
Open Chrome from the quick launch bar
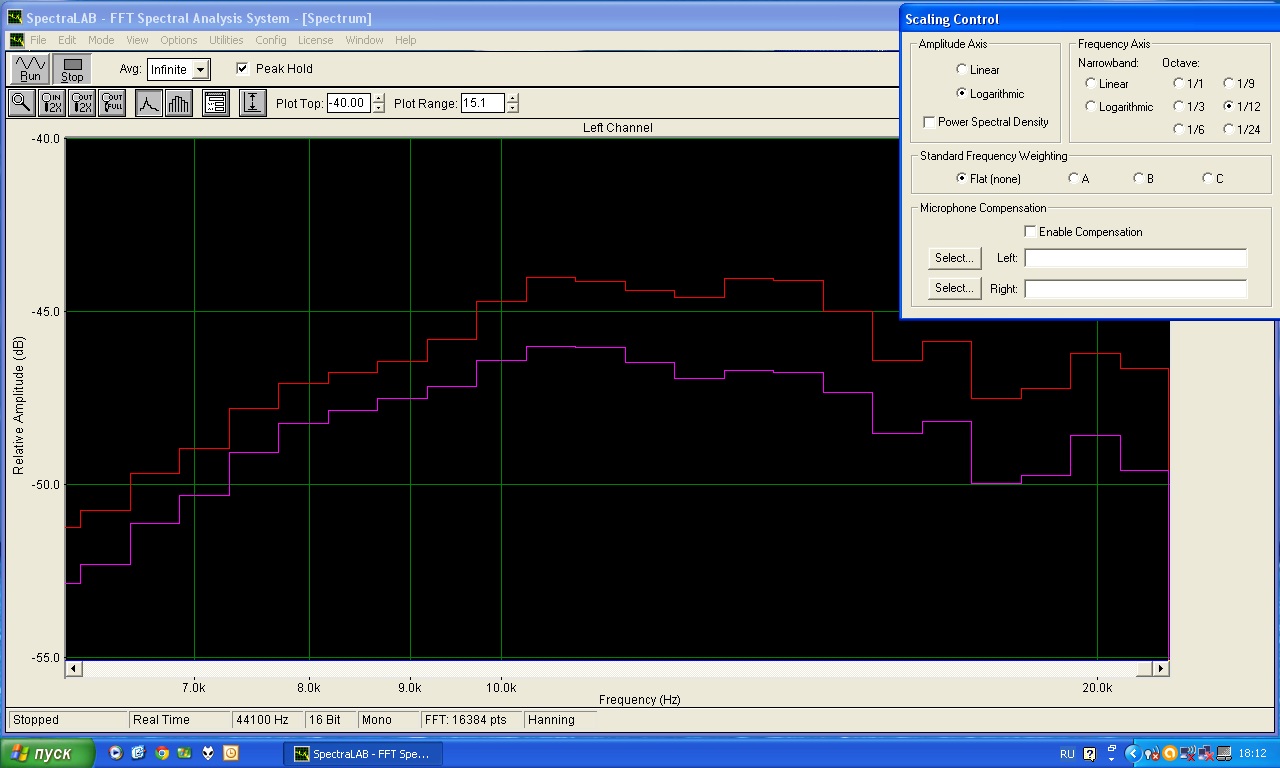(161, 753)
